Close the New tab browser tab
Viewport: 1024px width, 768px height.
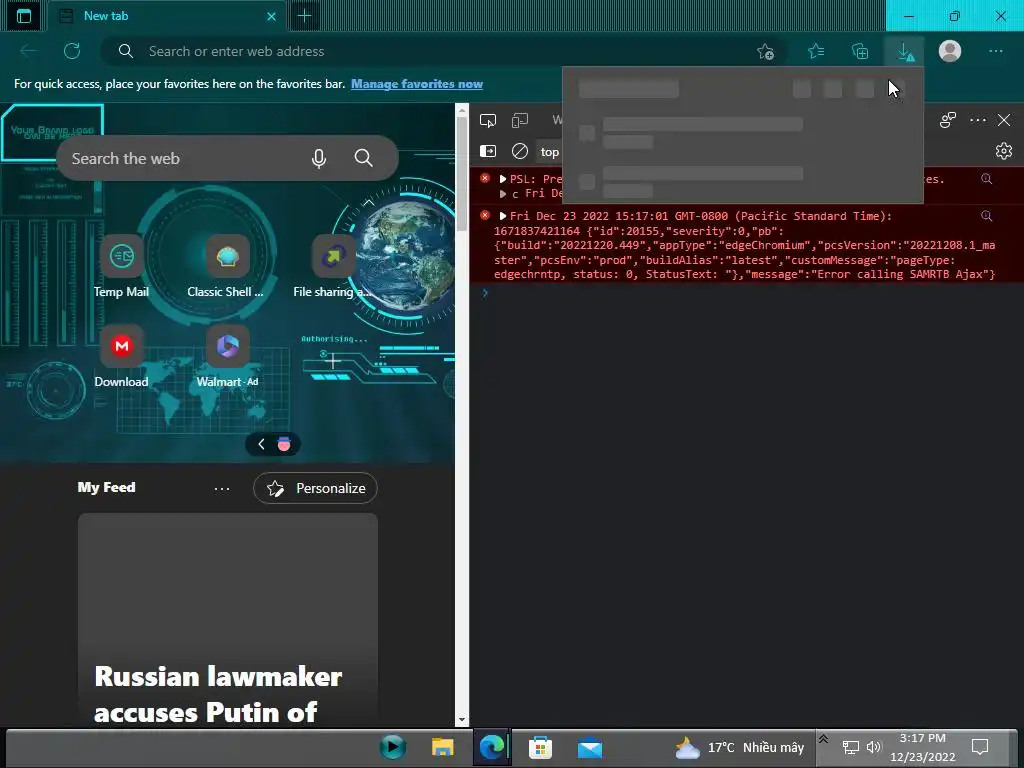[271, 16]
